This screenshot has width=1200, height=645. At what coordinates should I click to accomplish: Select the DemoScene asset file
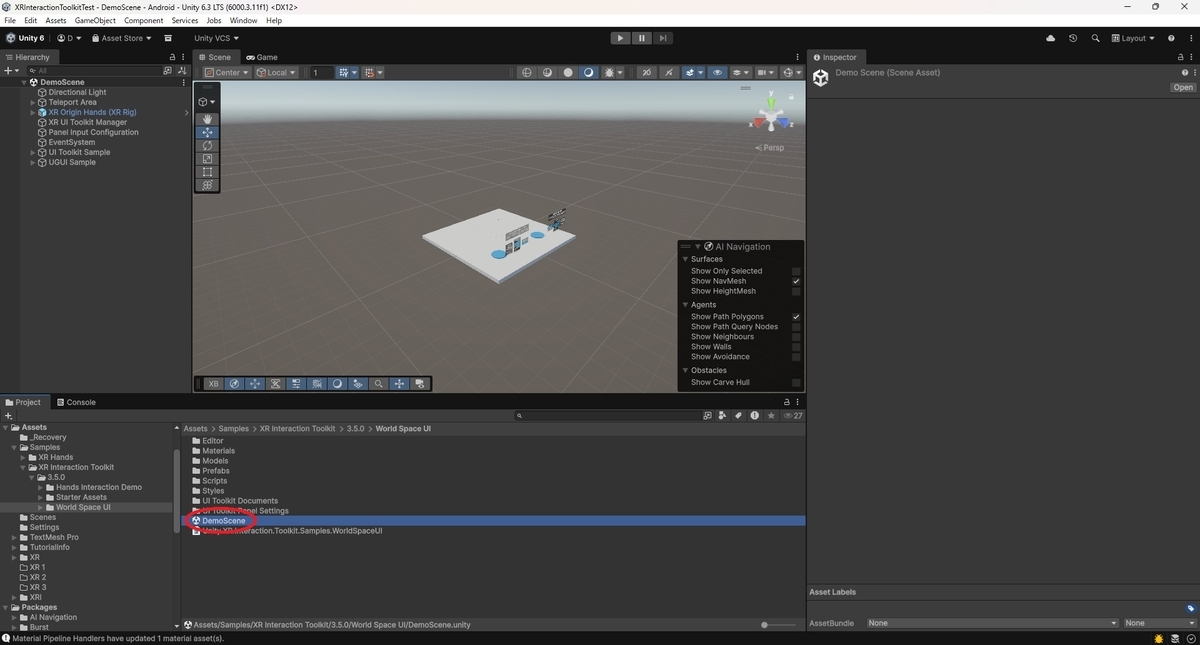click(224, 521)
